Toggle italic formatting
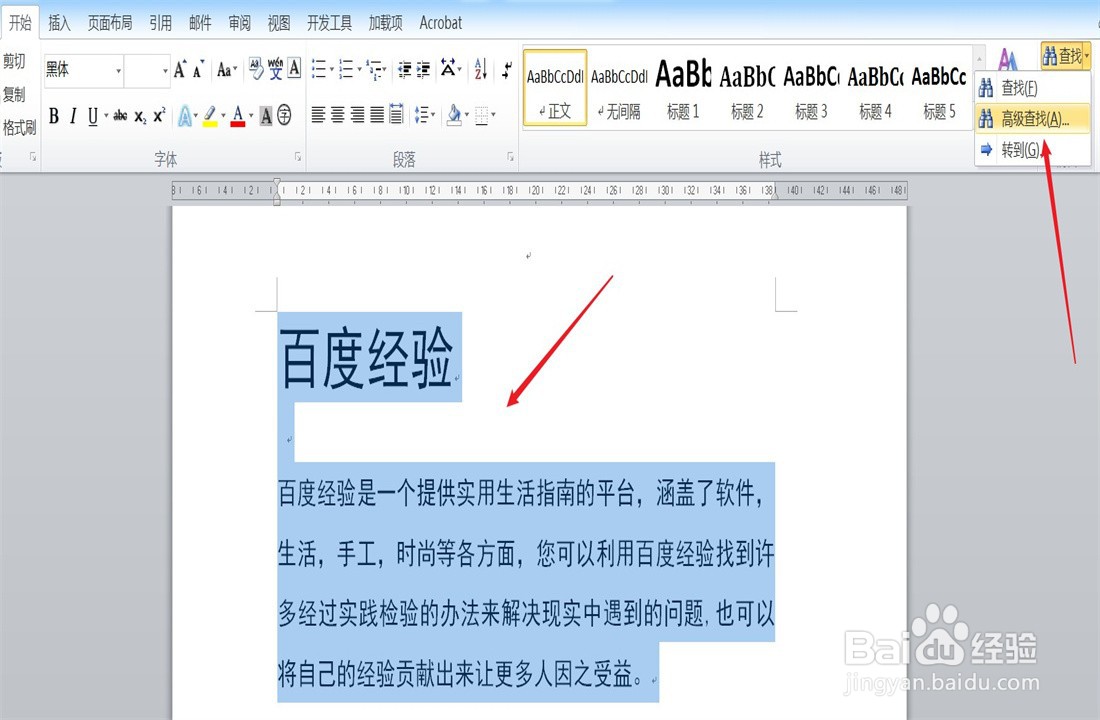This screenshot has height=720, width=1100. pos(72,116)
